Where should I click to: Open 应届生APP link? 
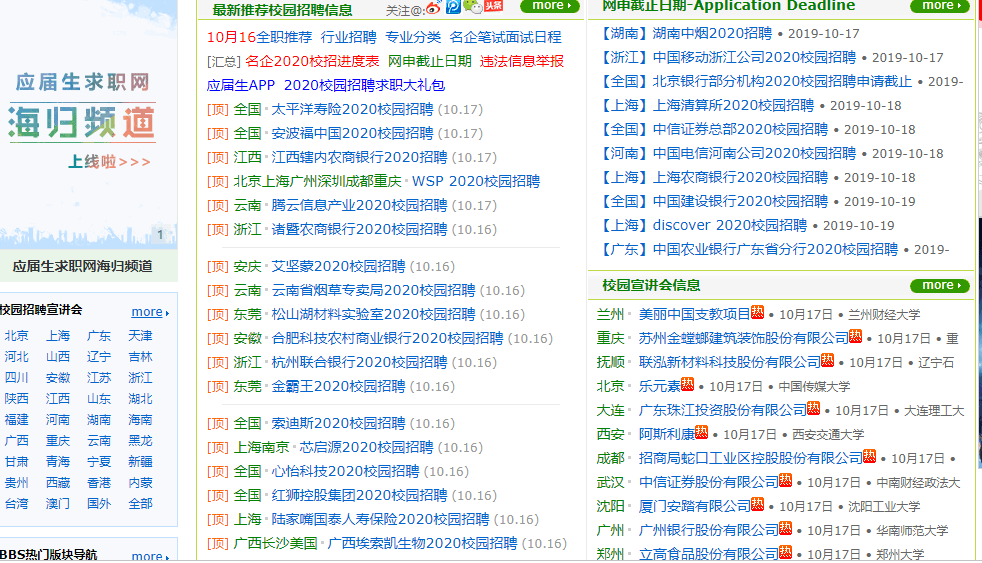coord(241,85)
